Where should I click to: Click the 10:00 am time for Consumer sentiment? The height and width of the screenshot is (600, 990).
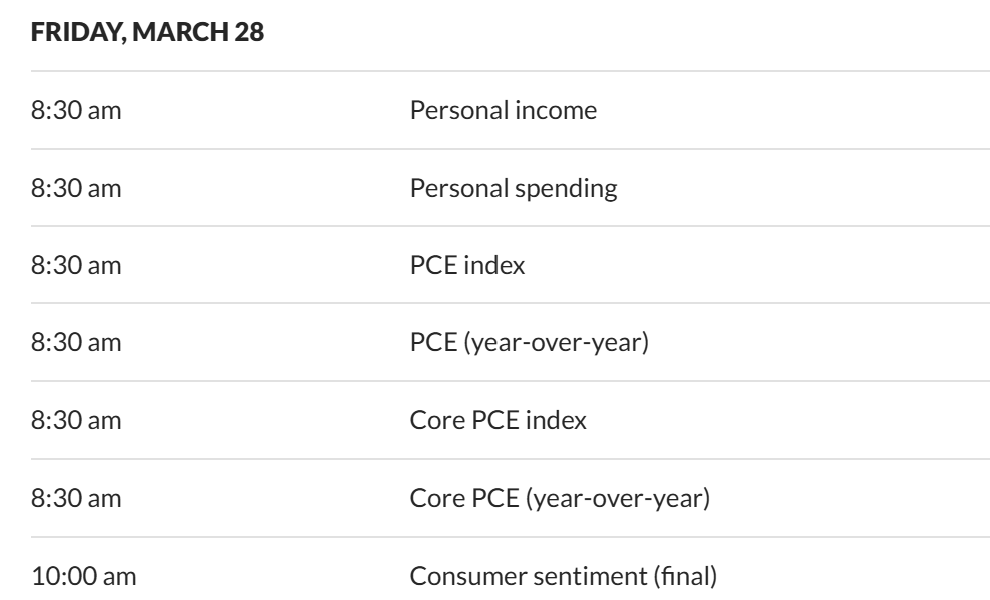pos(82,575)
